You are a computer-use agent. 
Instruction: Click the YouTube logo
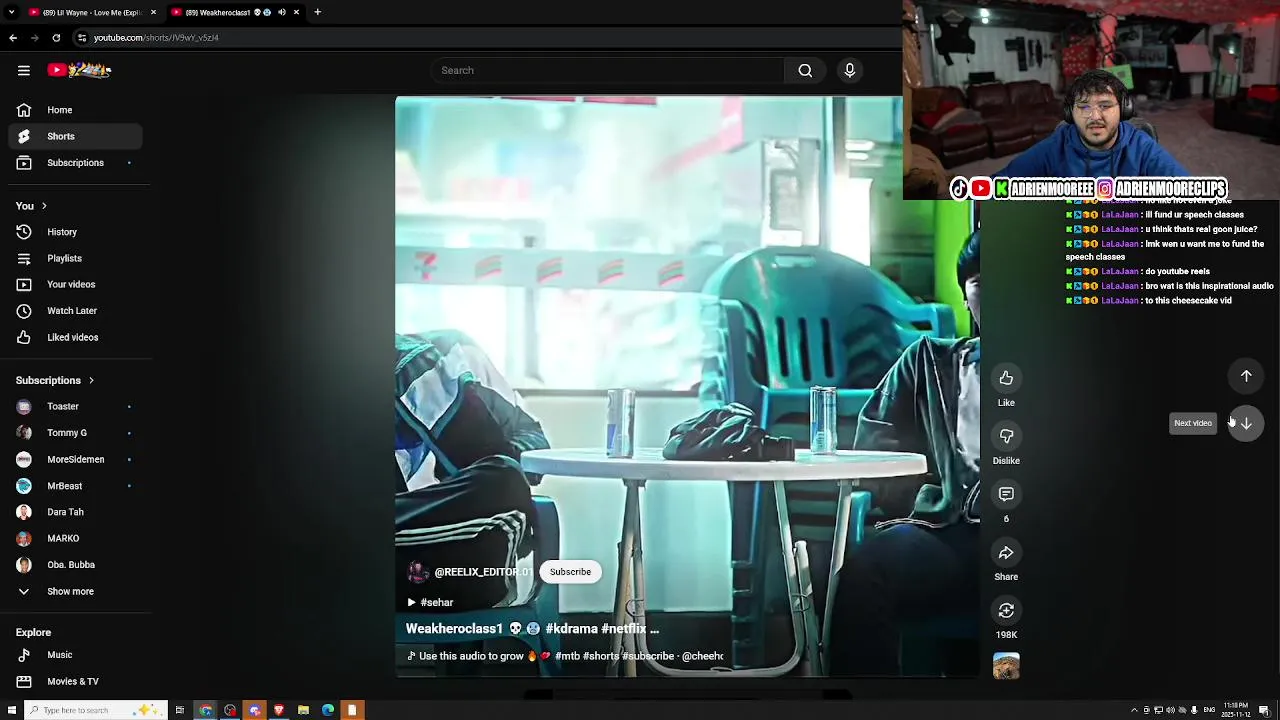pos(79,70)
